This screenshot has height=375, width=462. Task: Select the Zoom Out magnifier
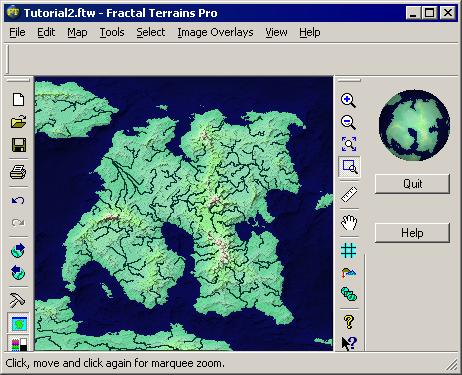349,122
